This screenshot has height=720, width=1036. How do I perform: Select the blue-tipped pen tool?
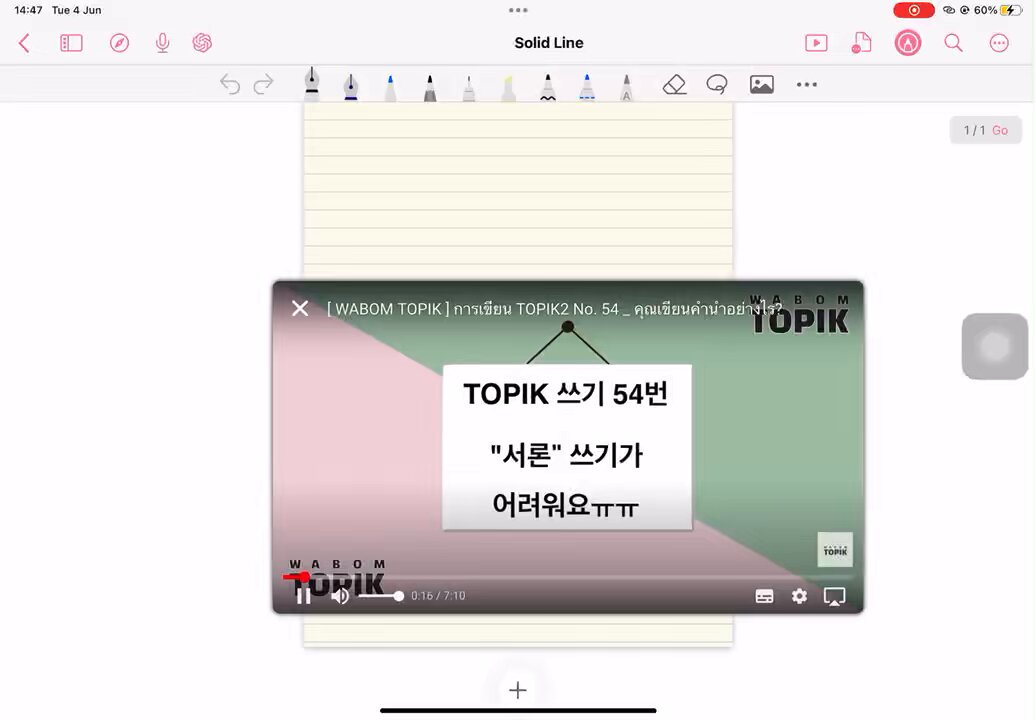pyautogui.click(x=390, y=87)
